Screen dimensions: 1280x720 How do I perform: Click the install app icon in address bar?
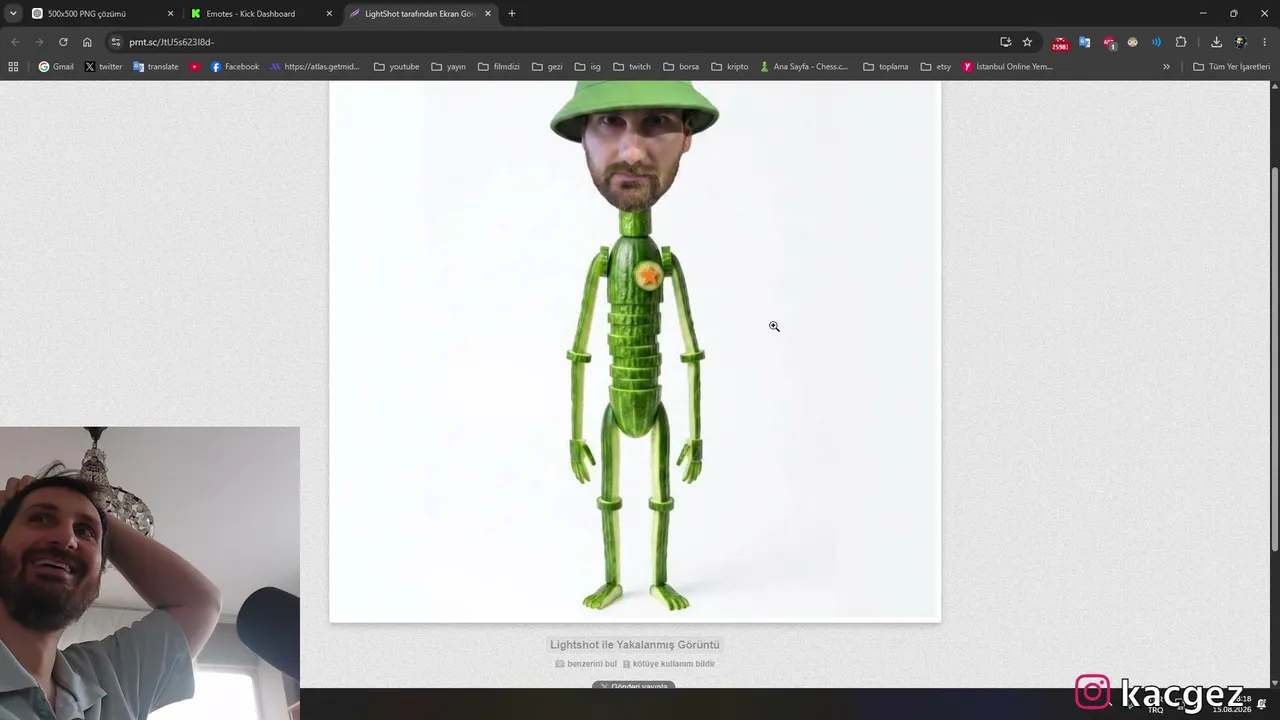[x=1005, y=42]
